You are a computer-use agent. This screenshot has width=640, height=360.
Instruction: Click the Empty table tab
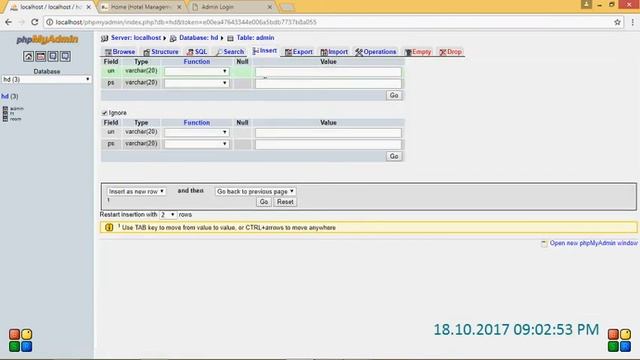click(x=418, y=52)
